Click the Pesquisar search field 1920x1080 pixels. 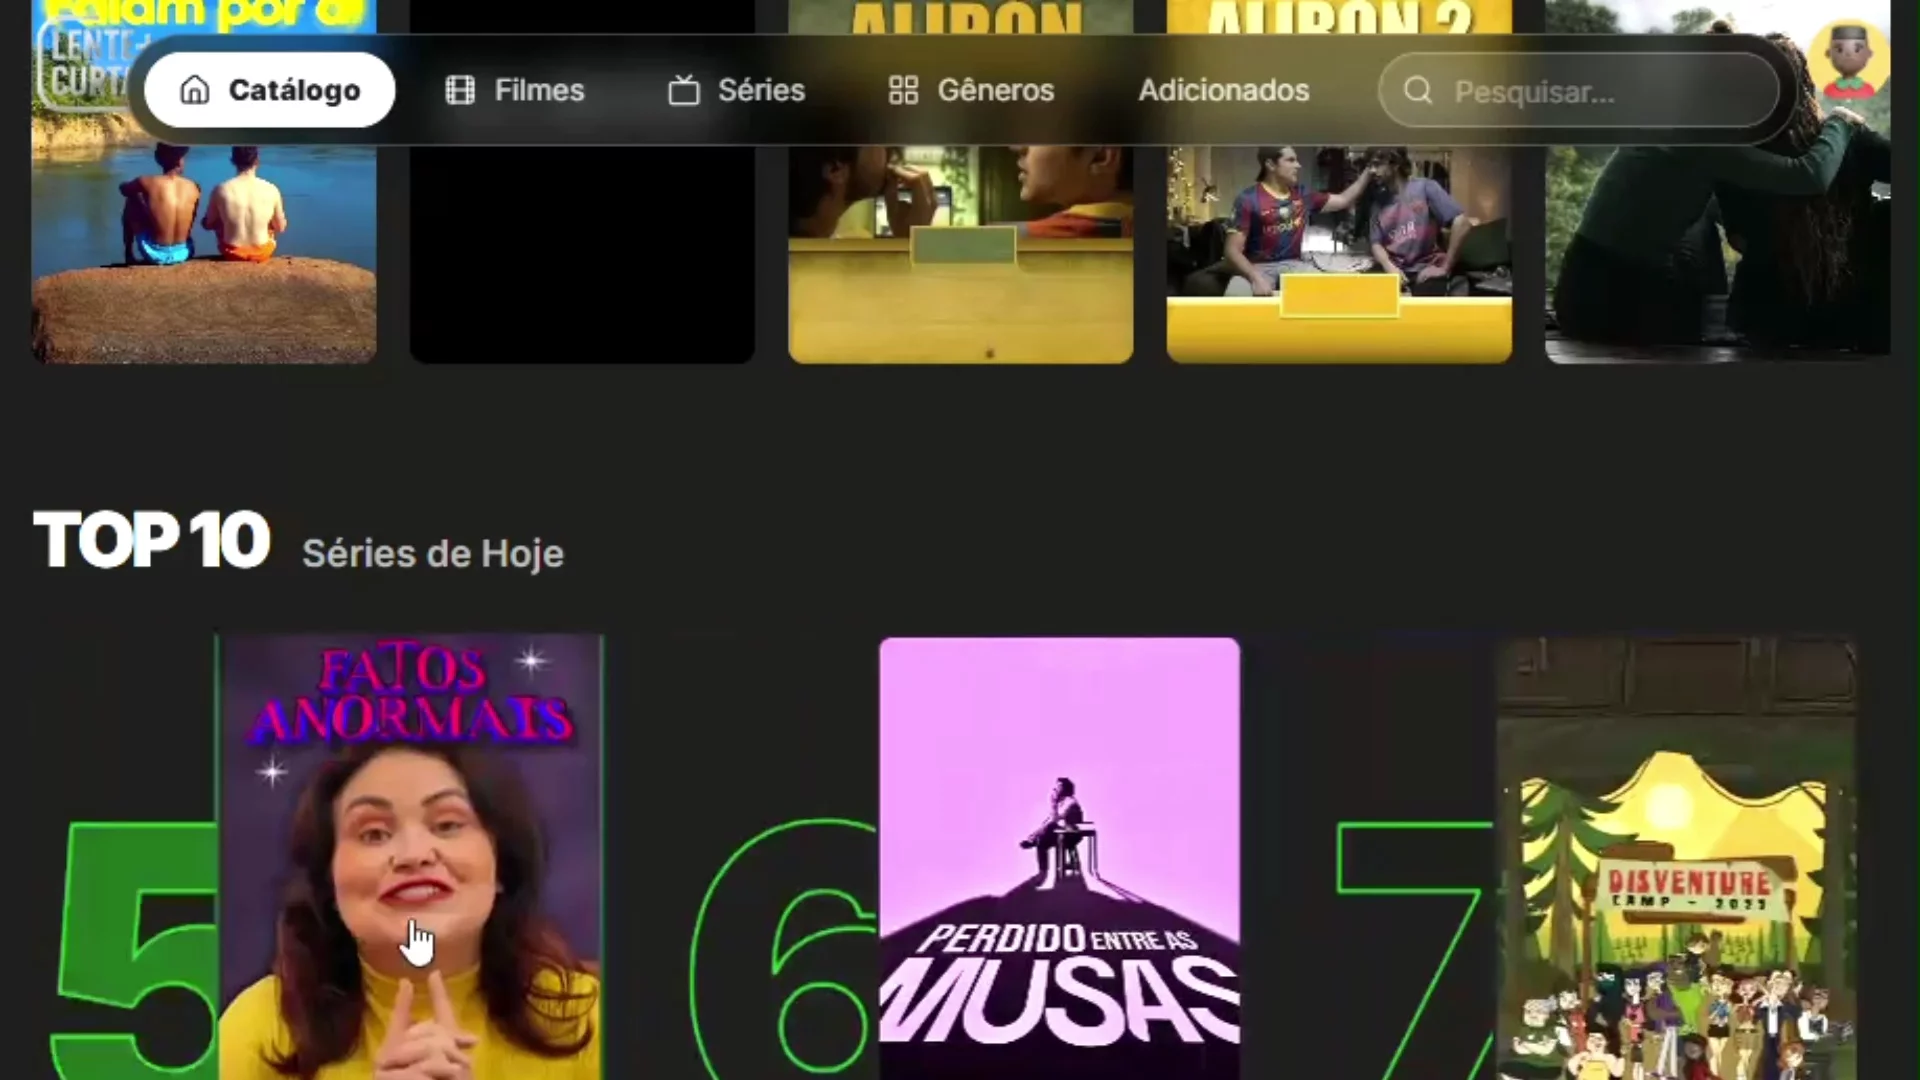pyautogui.click(x=1579, y=91)
